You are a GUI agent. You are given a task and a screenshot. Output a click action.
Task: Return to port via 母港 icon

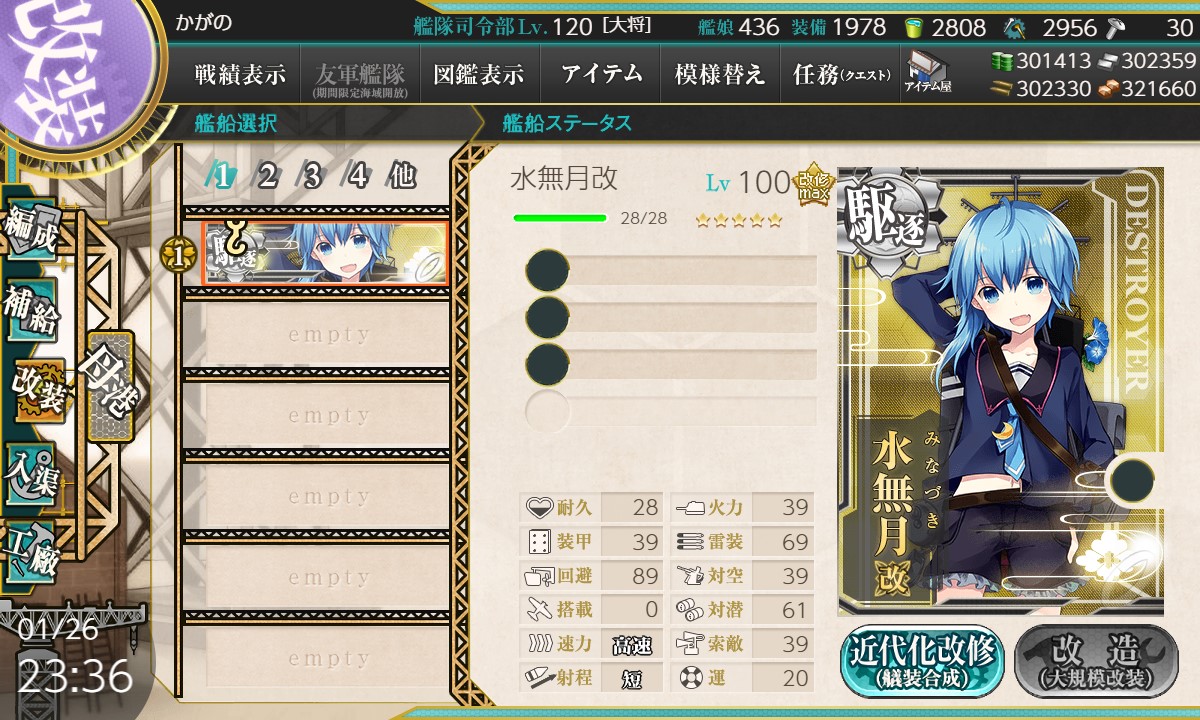[110, 386]
